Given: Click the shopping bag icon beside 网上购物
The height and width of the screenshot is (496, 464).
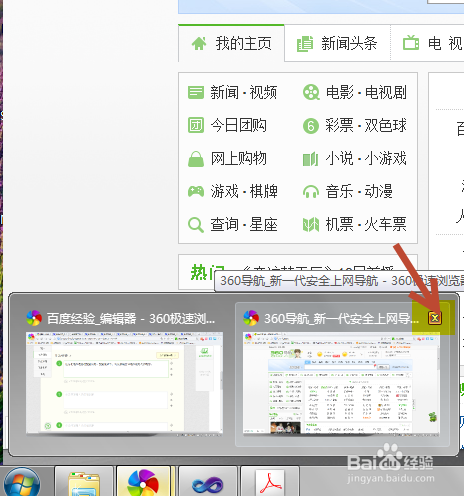Looking at the screenshot, I should pyautogui.click(x=196, y=159).
